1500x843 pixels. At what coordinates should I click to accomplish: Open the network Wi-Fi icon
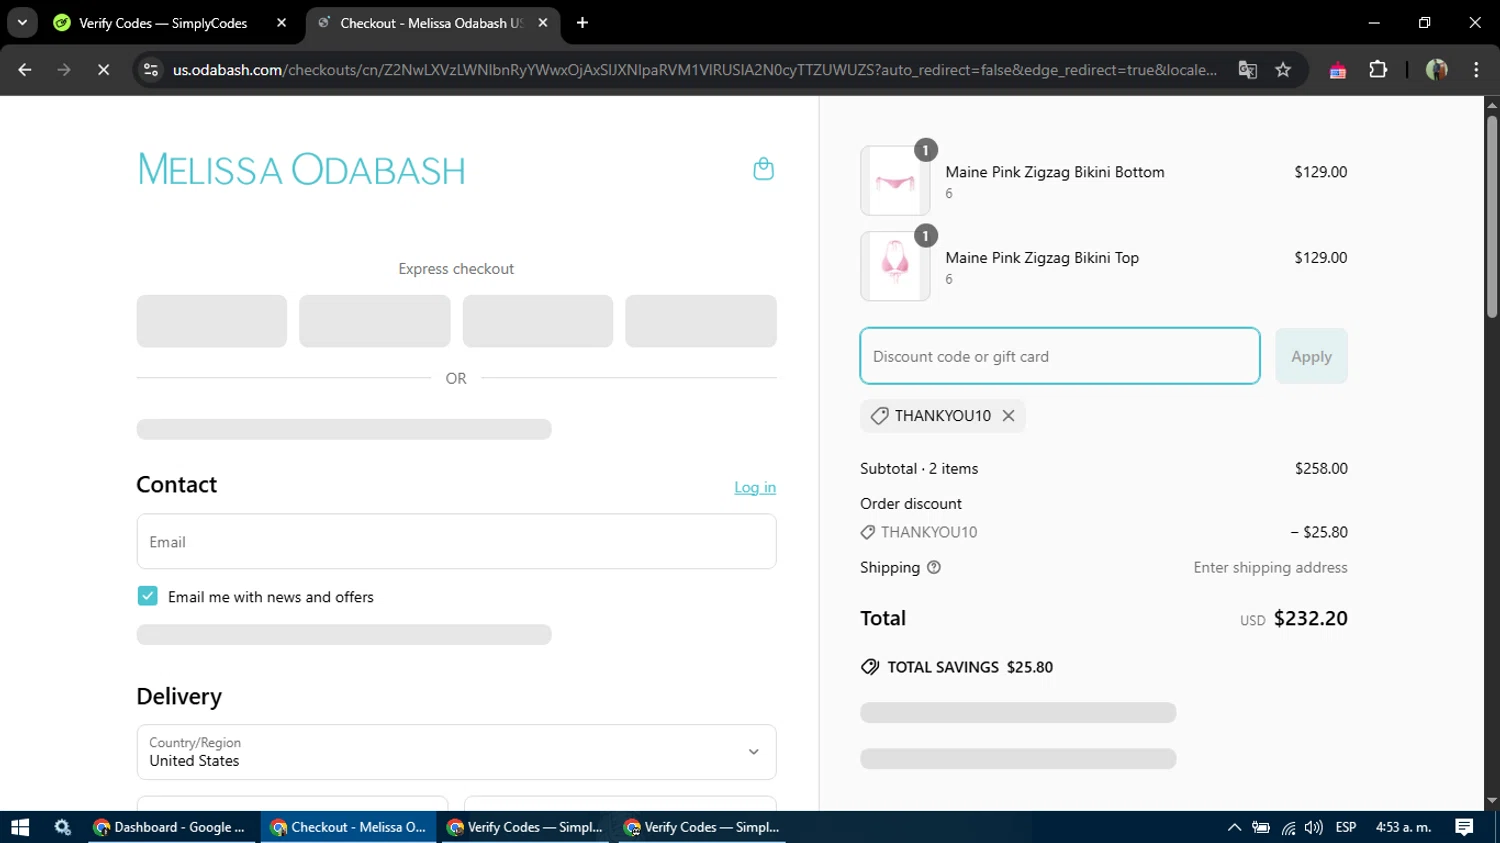tap(1288, 827)
